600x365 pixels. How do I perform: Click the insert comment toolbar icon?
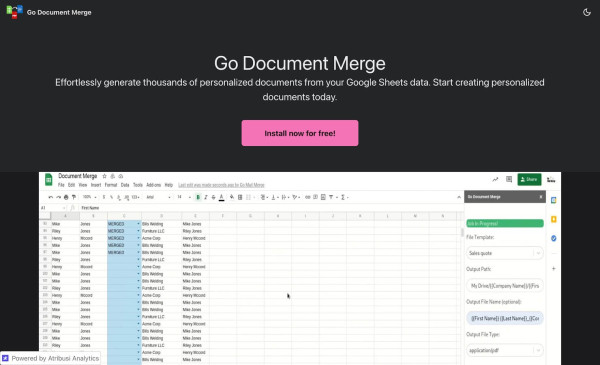point(315,197)
